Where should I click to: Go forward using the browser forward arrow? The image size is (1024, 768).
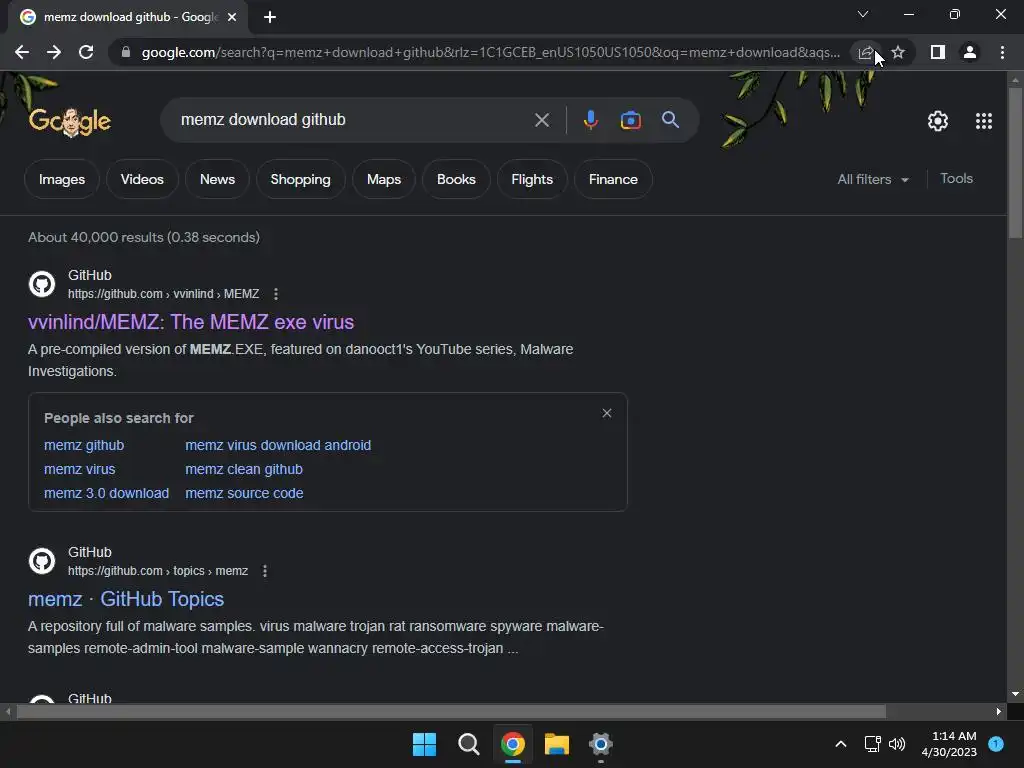pos(54,52)
